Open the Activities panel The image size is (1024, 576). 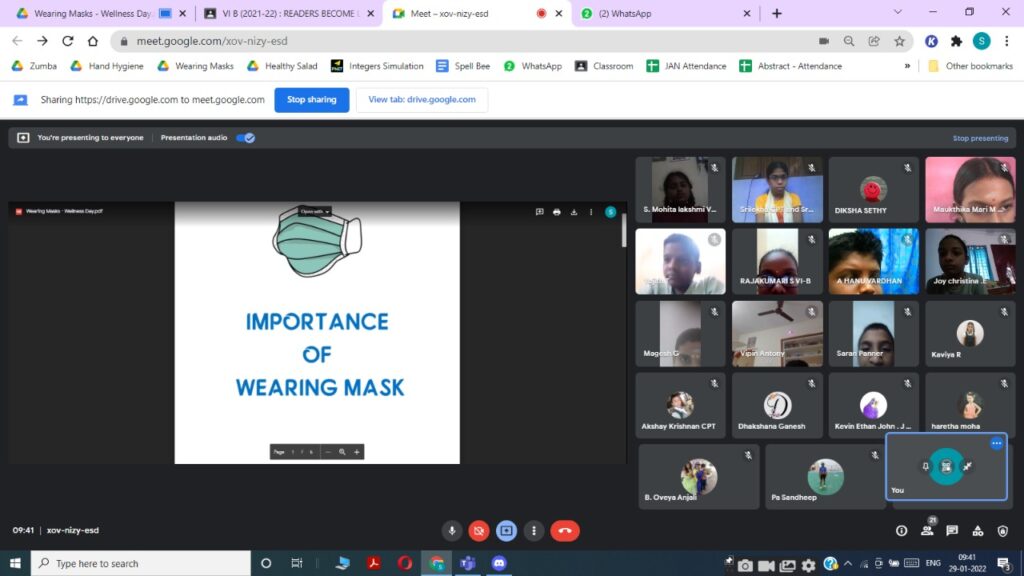point(977,531)
